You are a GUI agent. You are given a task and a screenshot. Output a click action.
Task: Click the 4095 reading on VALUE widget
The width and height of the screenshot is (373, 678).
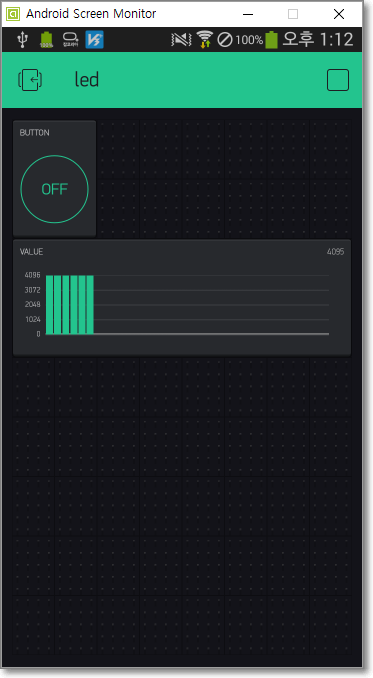[x=335, y=252]
